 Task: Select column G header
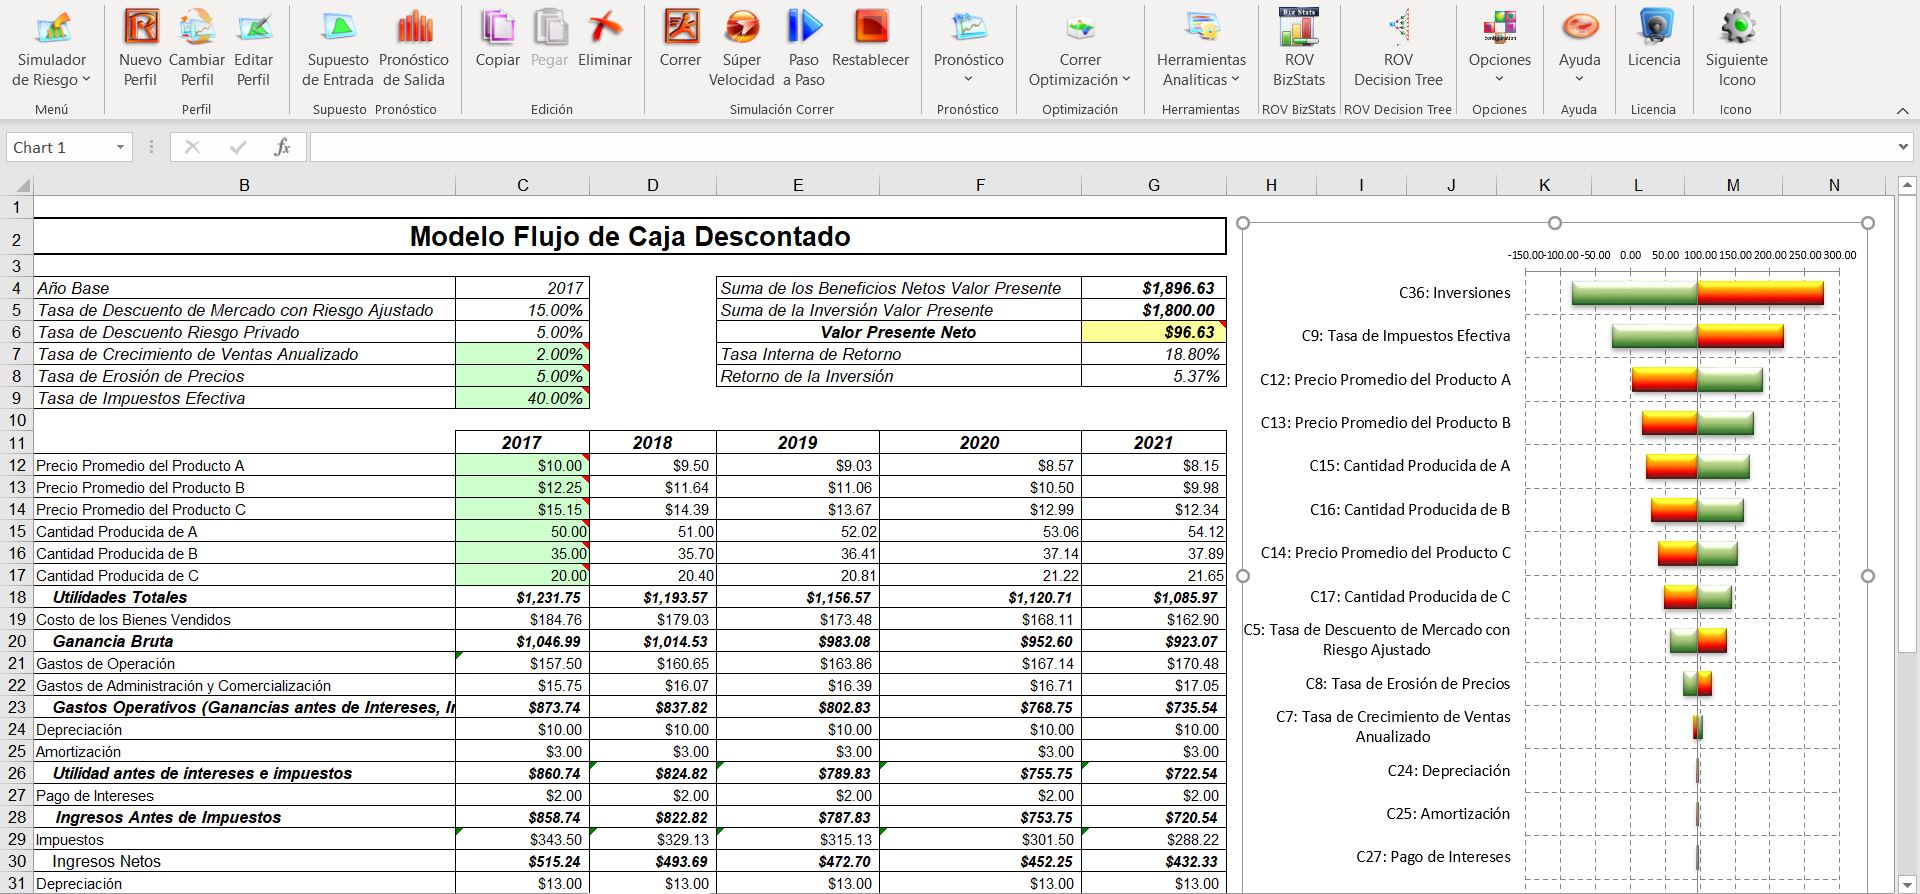[1153, 185]
